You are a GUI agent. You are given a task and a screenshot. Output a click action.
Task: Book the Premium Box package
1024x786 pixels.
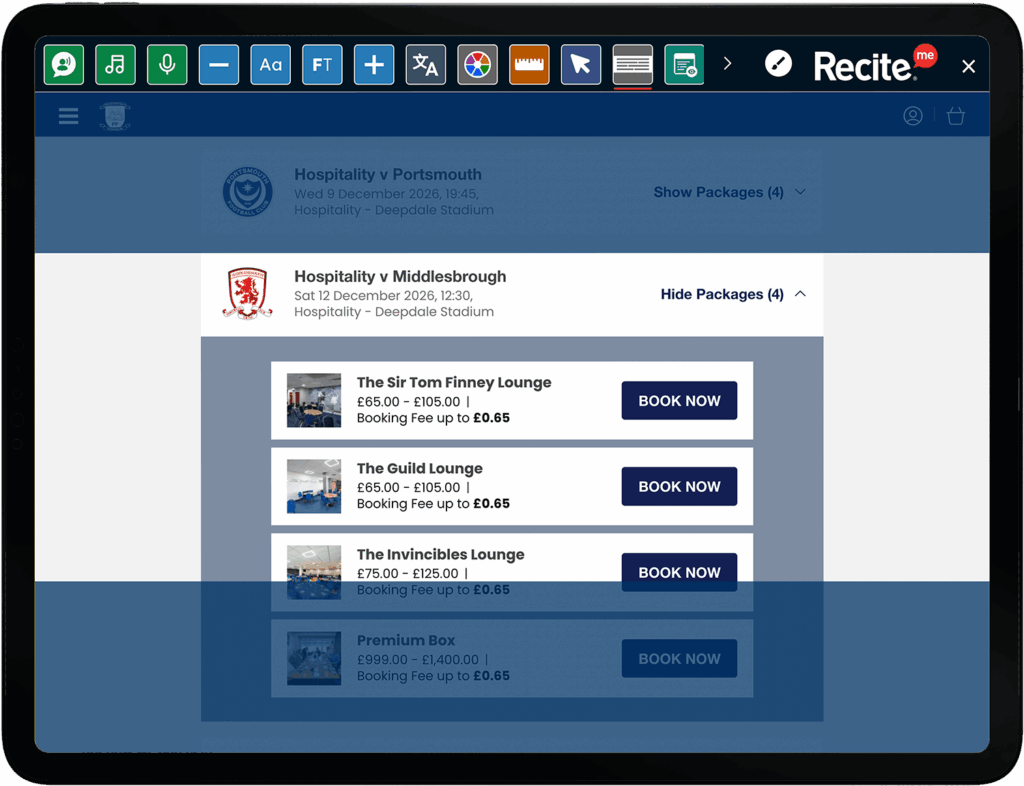tap(679, 659)
